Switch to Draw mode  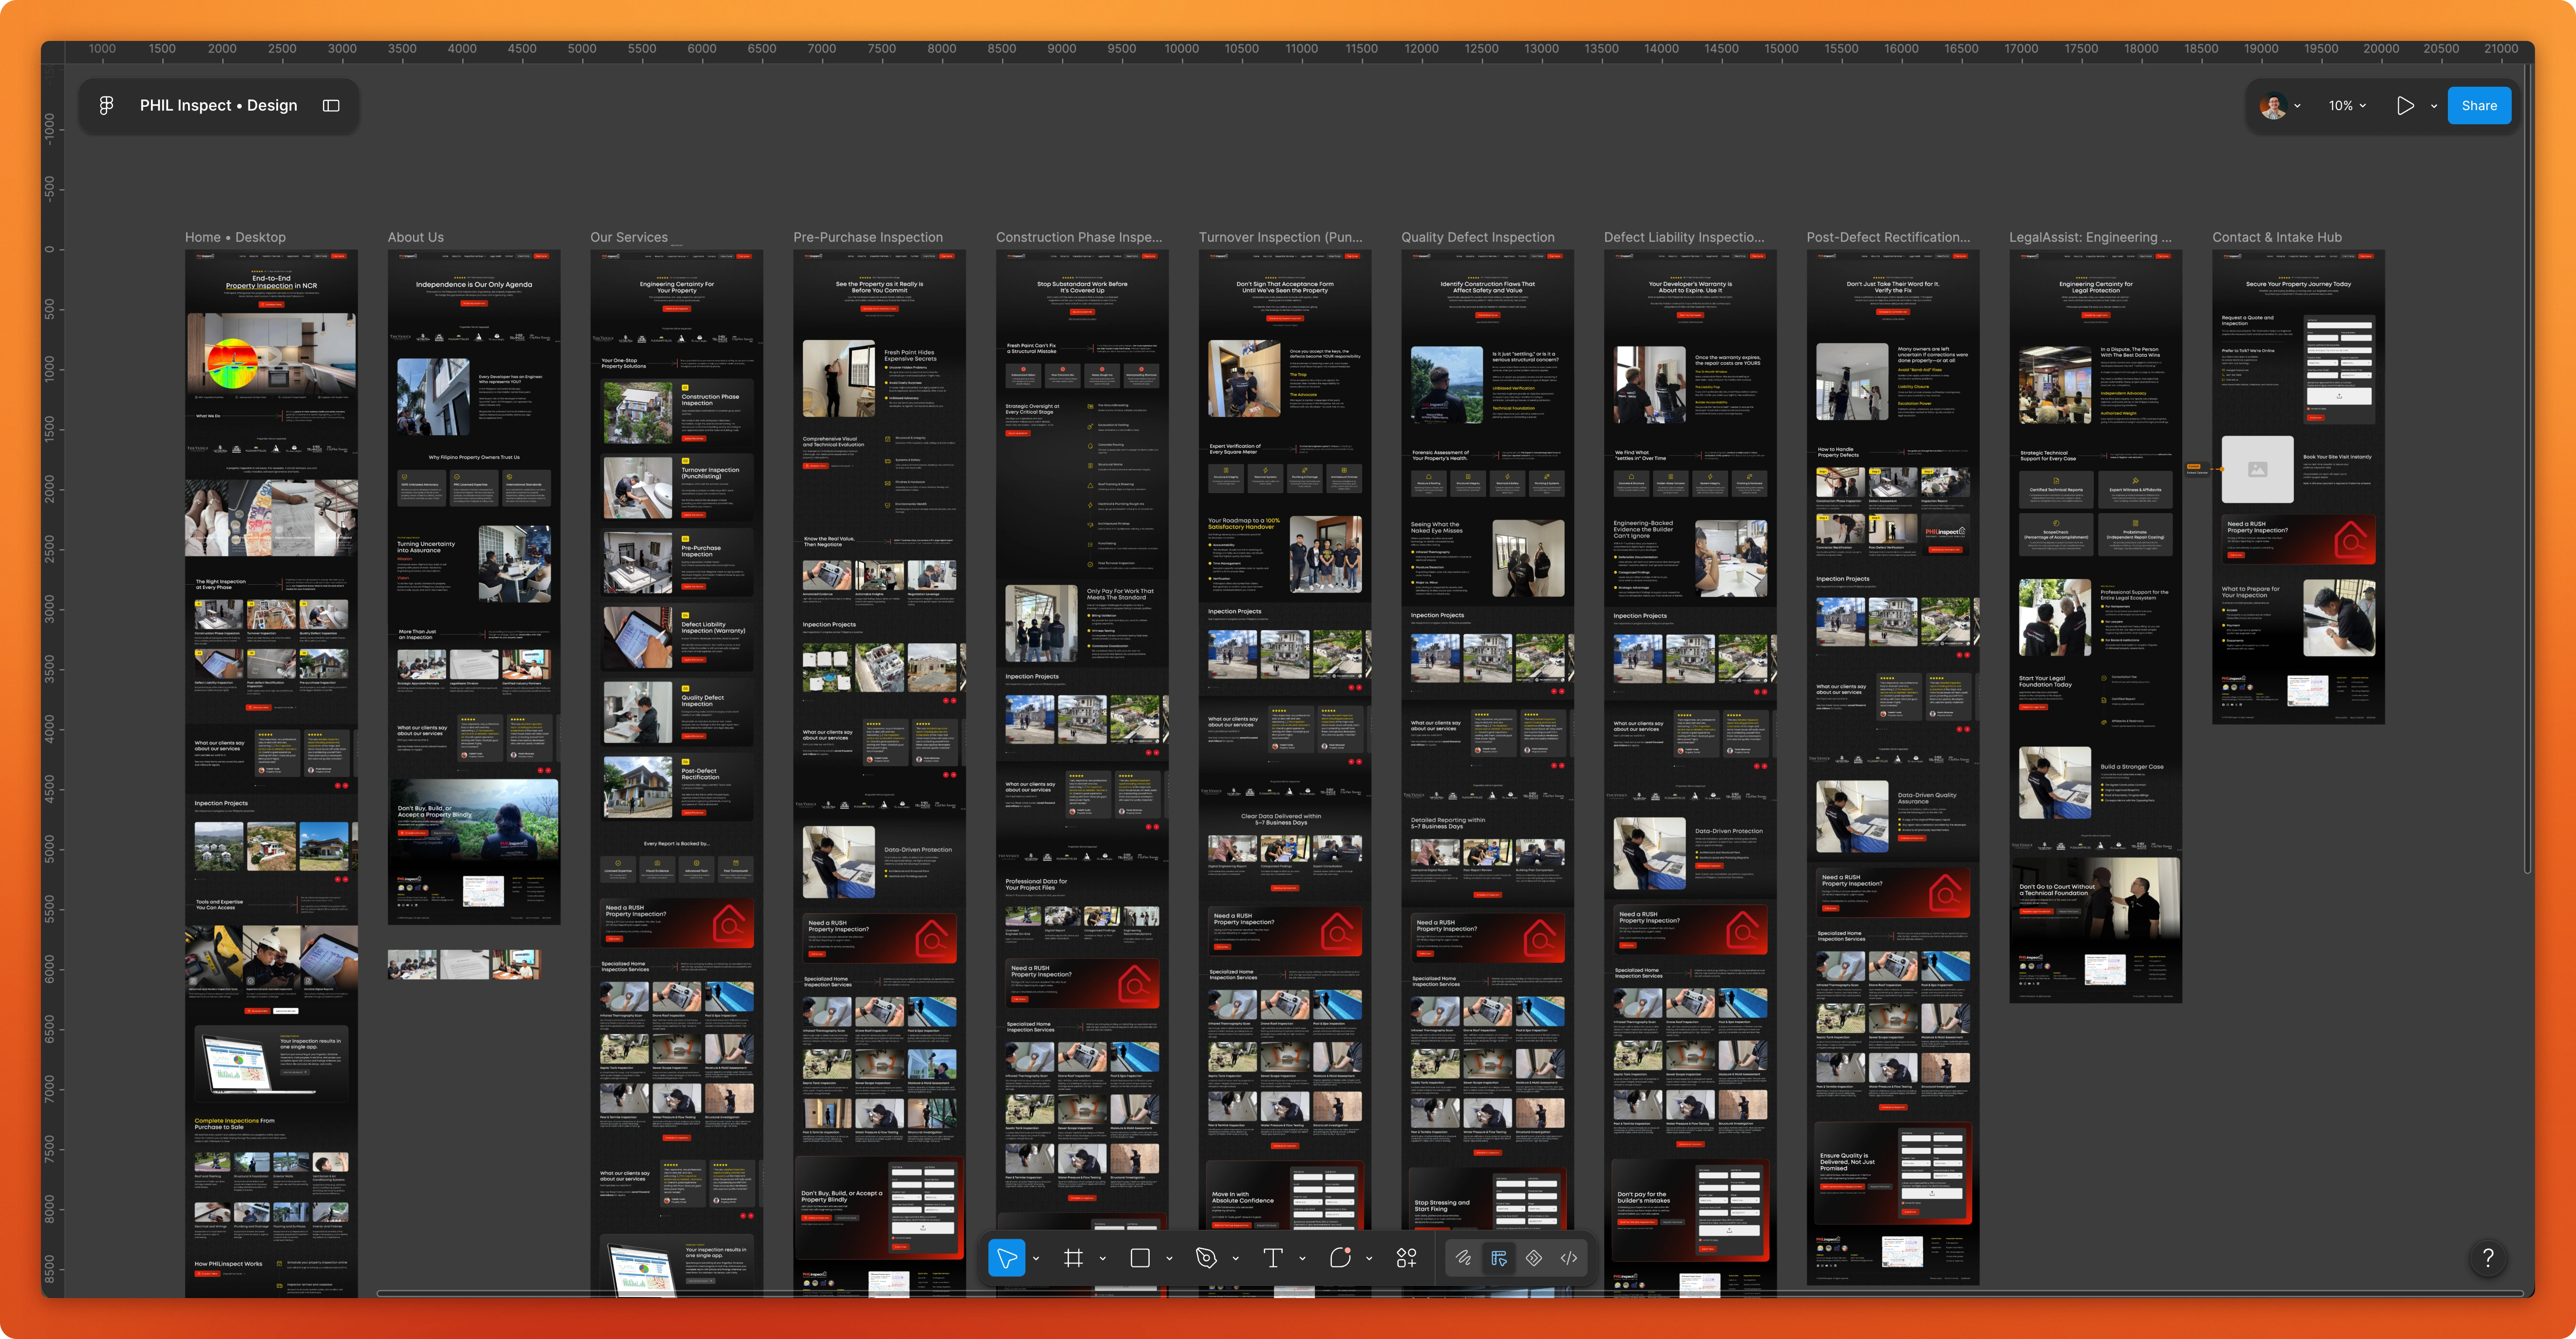(x=1463, y=1258)
